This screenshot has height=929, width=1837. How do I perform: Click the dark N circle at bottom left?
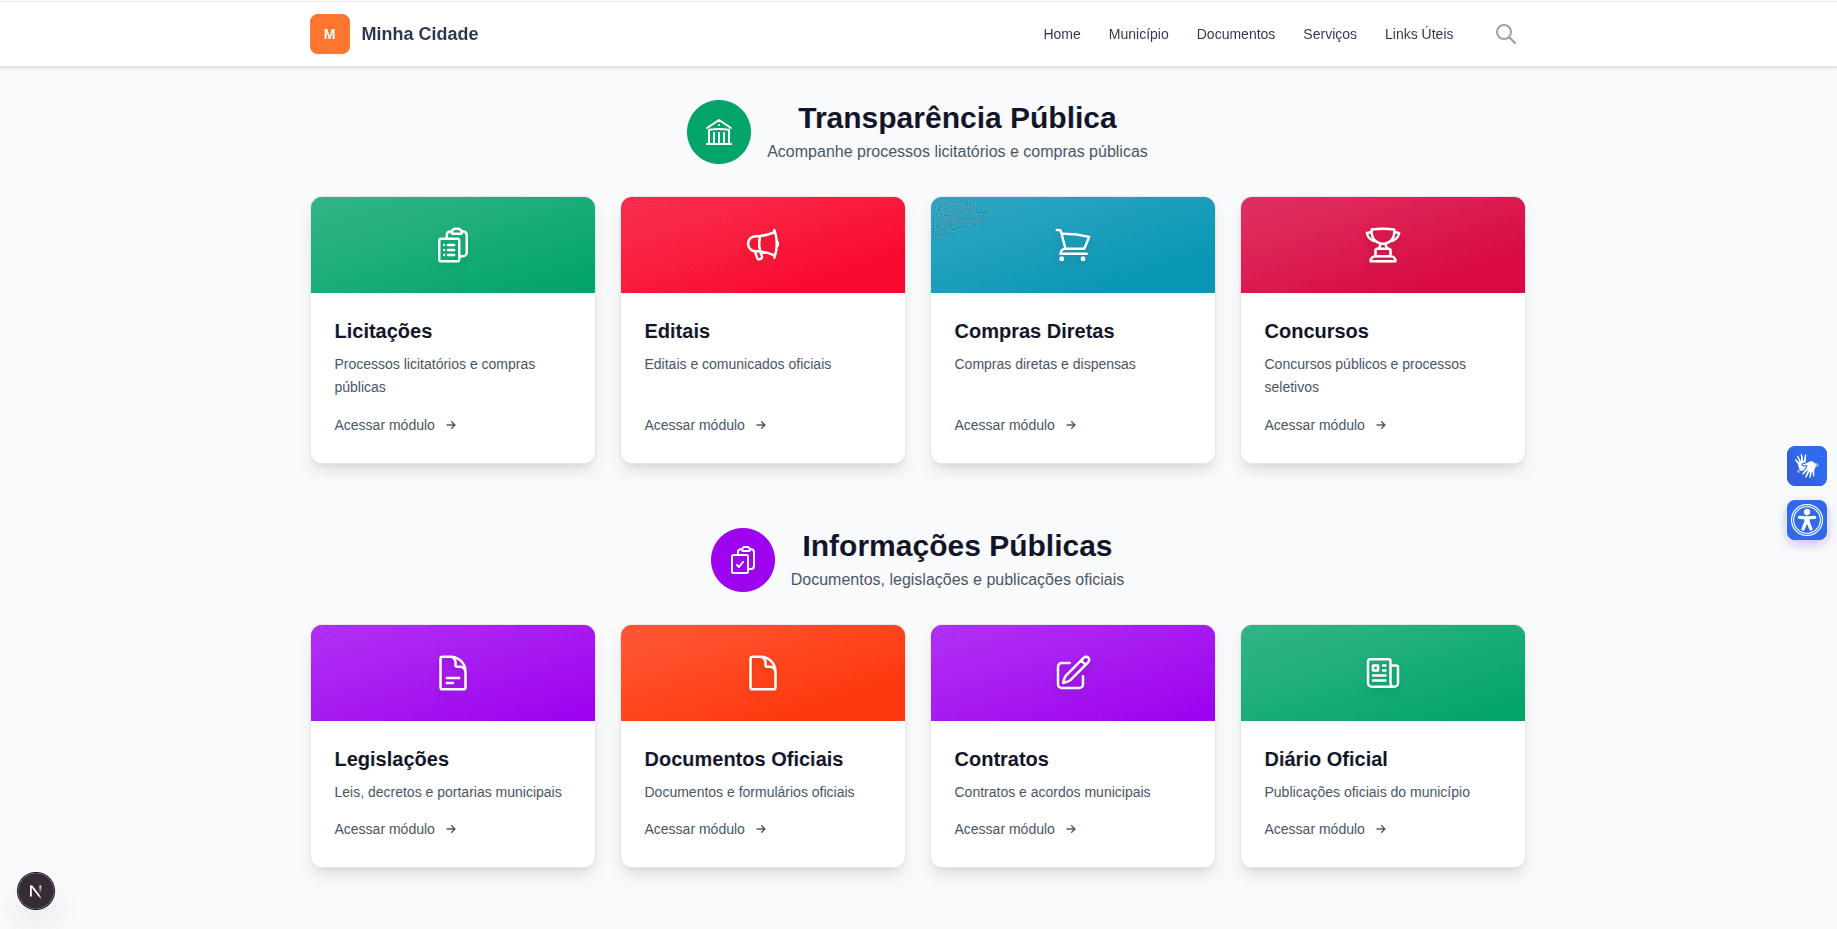(x=36, y=891)
